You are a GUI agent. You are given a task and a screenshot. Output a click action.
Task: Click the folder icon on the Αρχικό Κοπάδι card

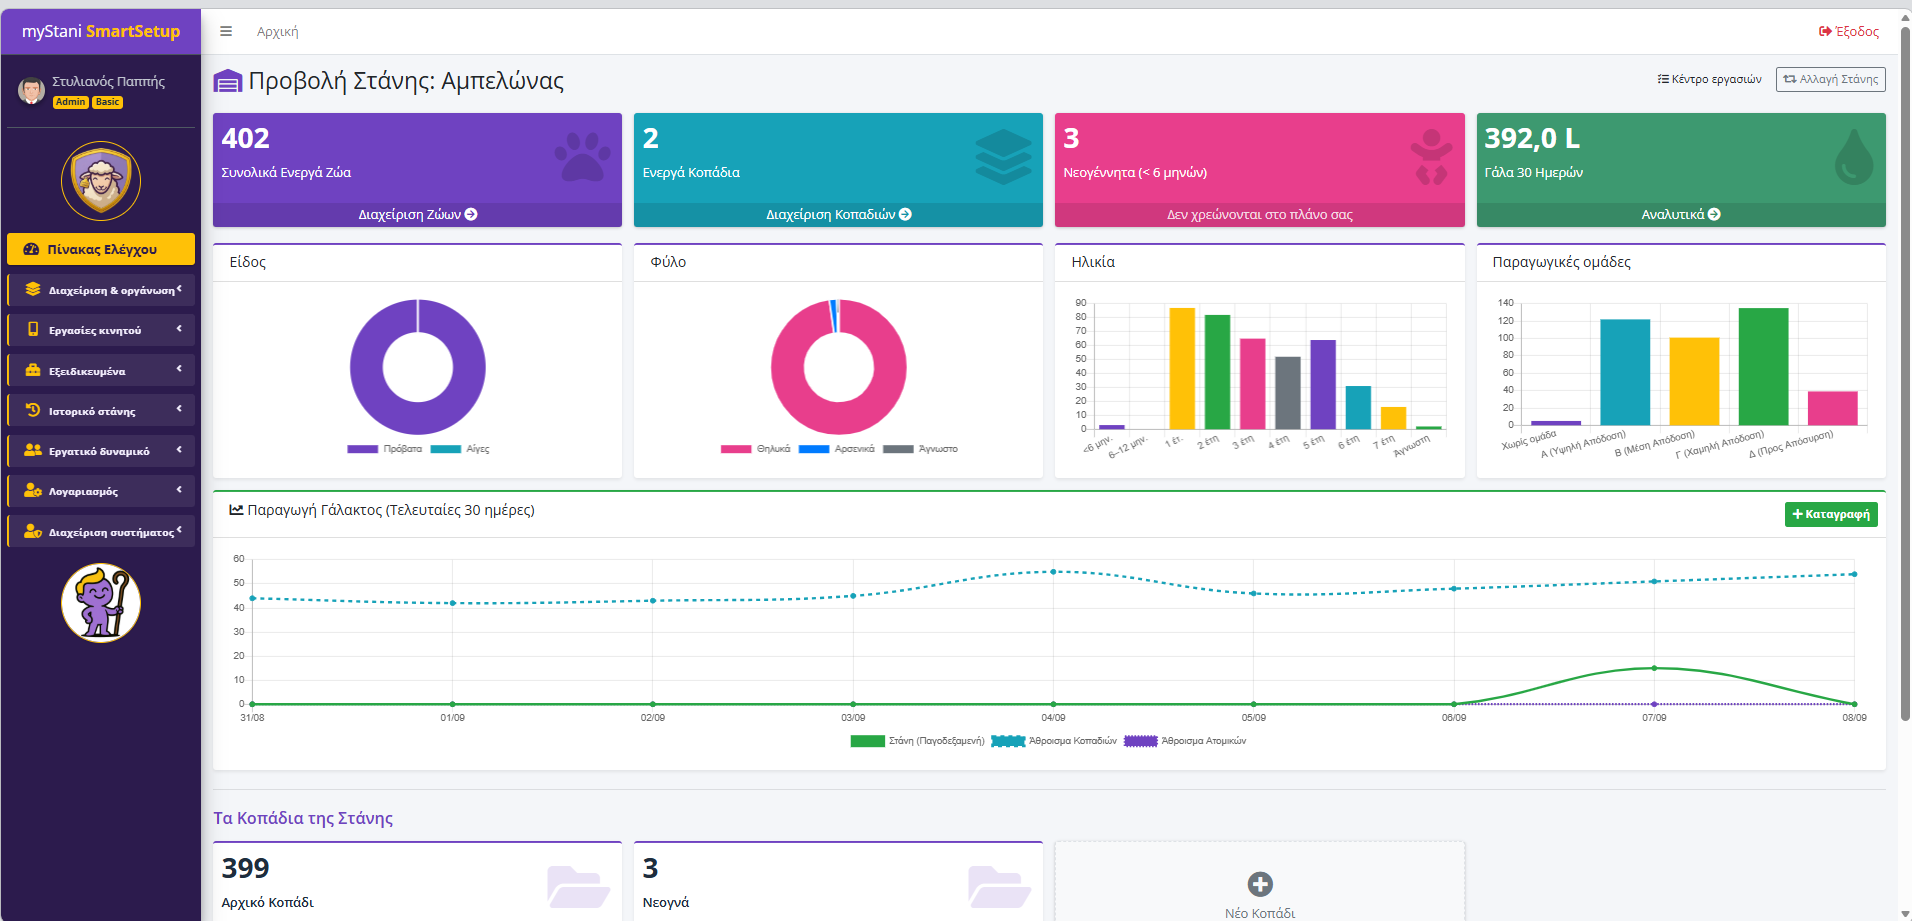point(578,886)
